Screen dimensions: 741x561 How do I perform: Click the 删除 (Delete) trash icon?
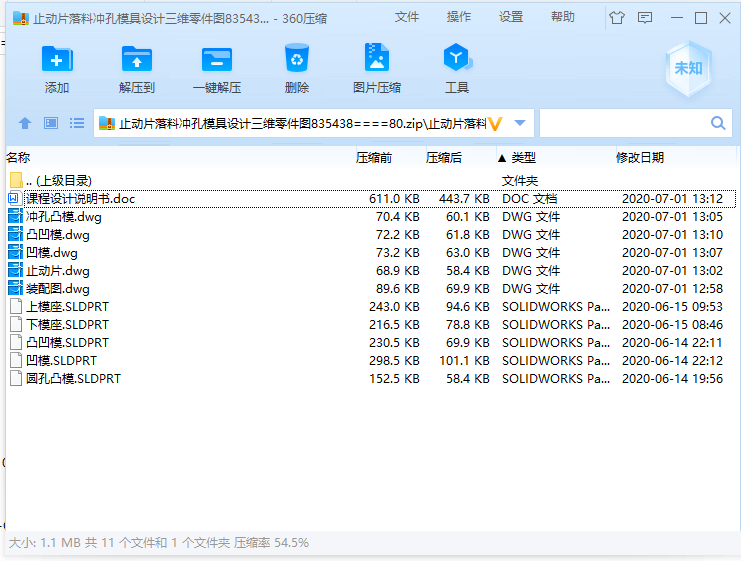[297, 58]
